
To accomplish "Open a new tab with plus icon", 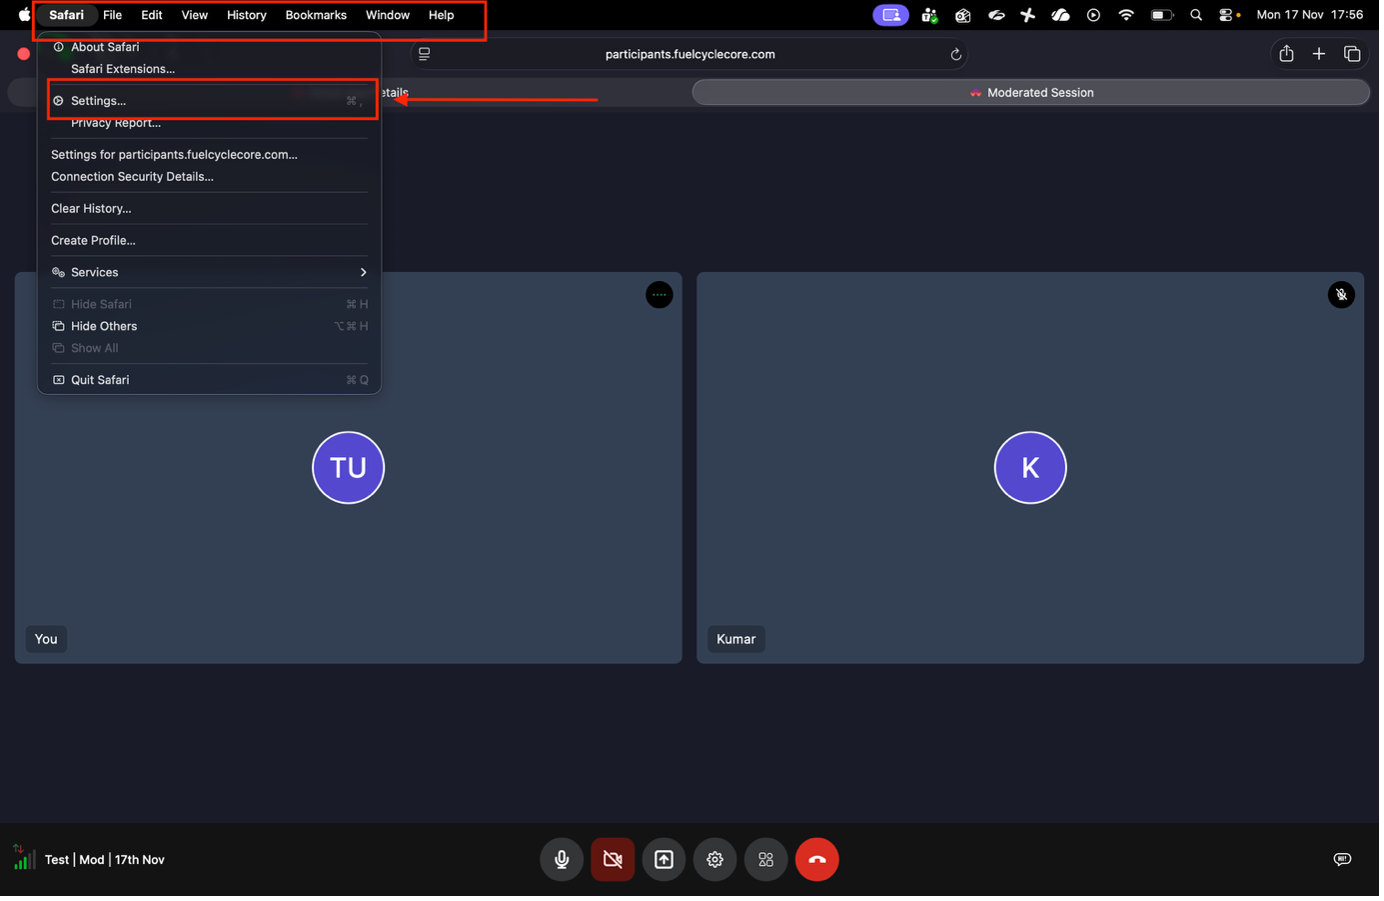I will (x=1319, y=54).
